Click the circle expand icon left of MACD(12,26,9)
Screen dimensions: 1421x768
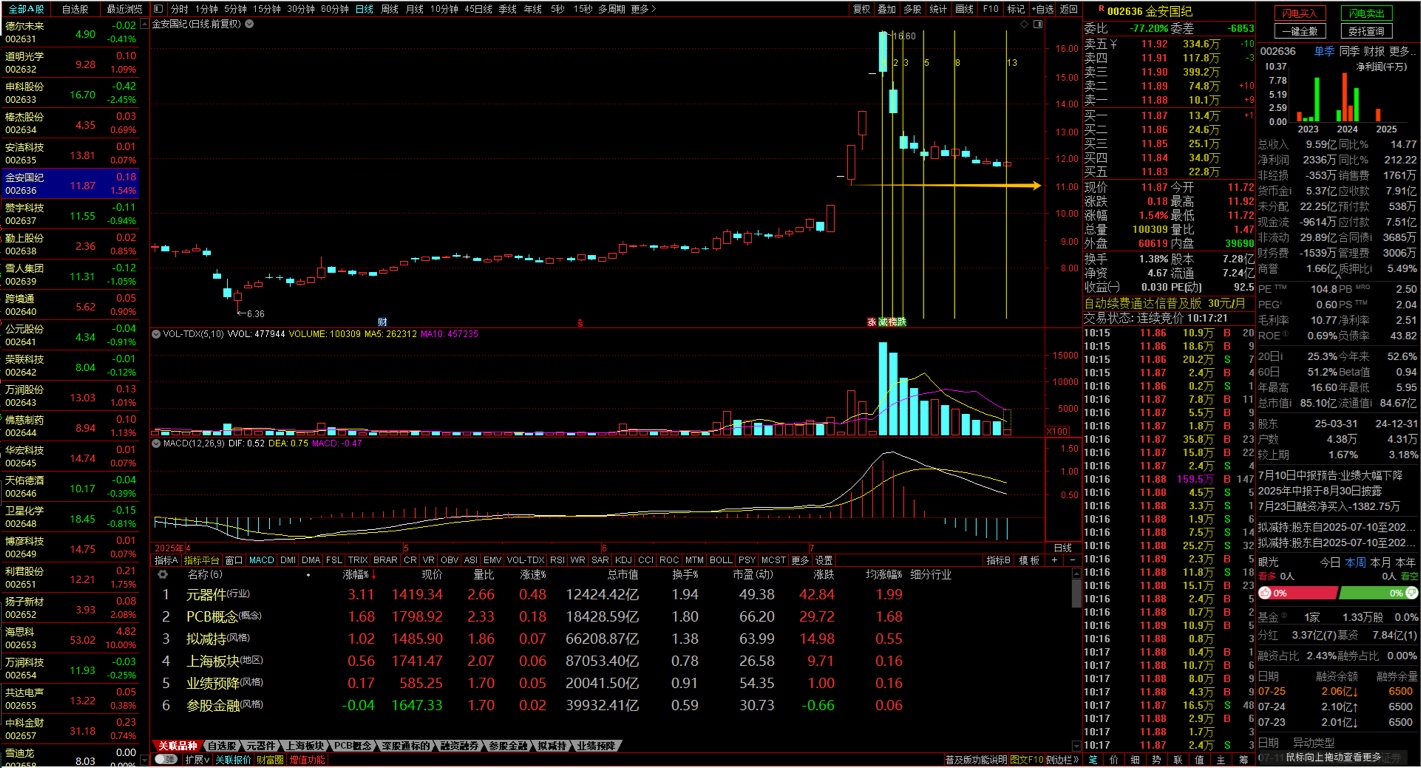click(157, 442)
